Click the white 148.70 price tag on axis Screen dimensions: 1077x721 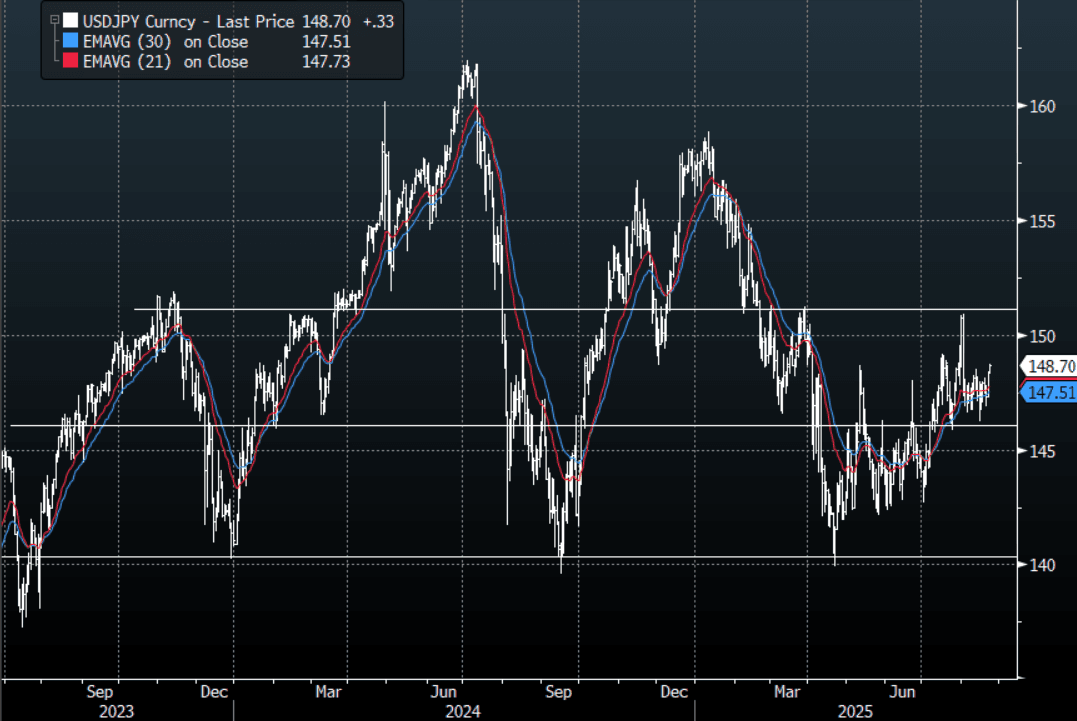tap(1048, 366)
